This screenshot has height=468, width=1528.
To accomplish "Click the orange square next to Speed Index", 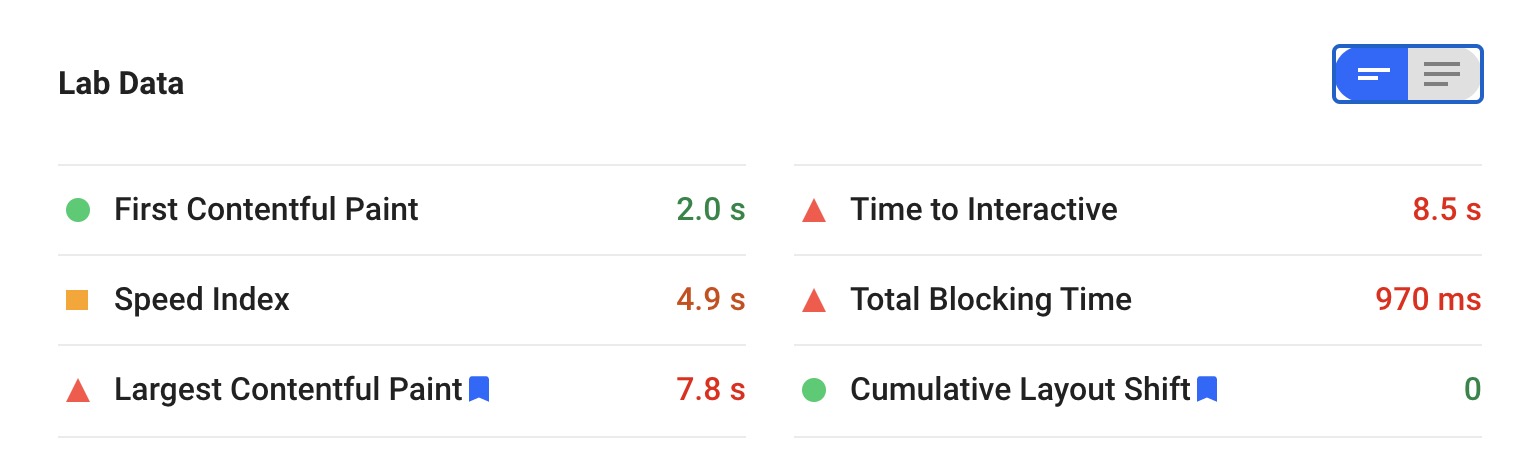I will [78, 300].
